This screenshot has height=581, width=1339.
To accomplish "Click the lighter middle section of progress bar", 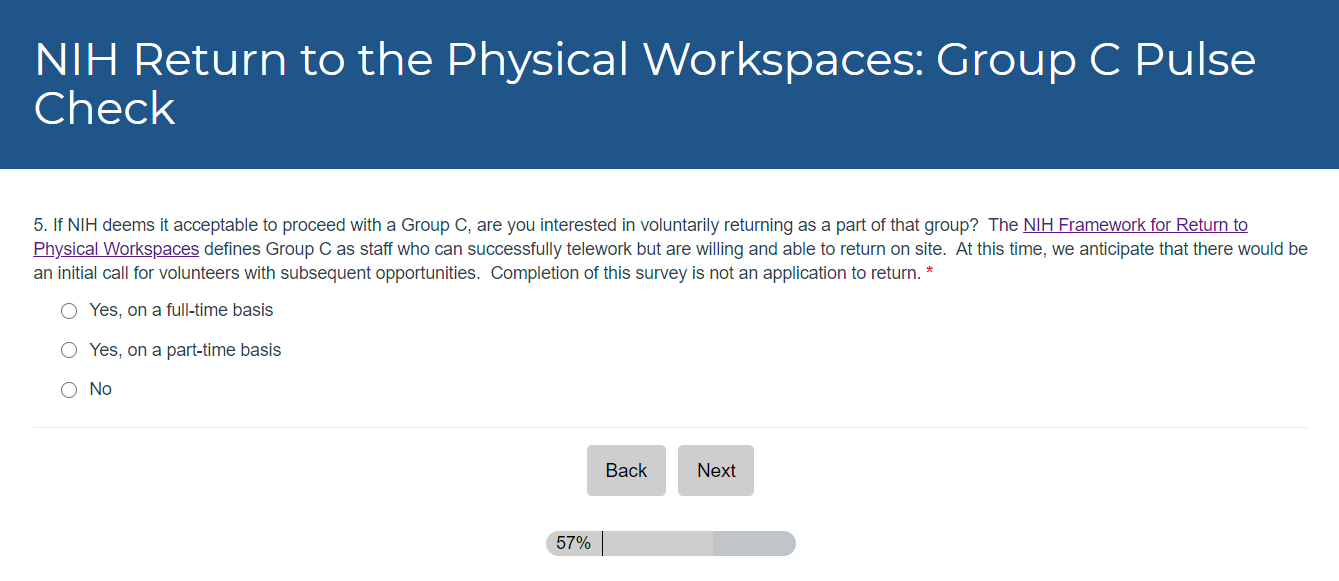I will point(658,543).
